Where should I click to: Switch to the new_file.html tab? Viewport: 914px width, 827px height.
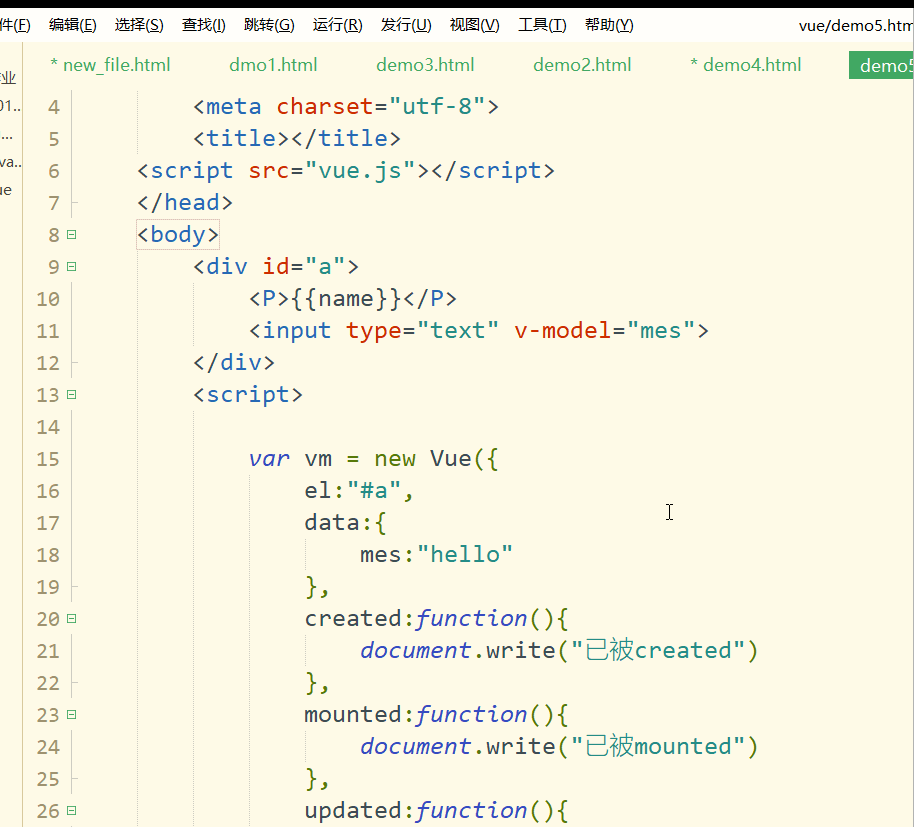coord(111,65)
